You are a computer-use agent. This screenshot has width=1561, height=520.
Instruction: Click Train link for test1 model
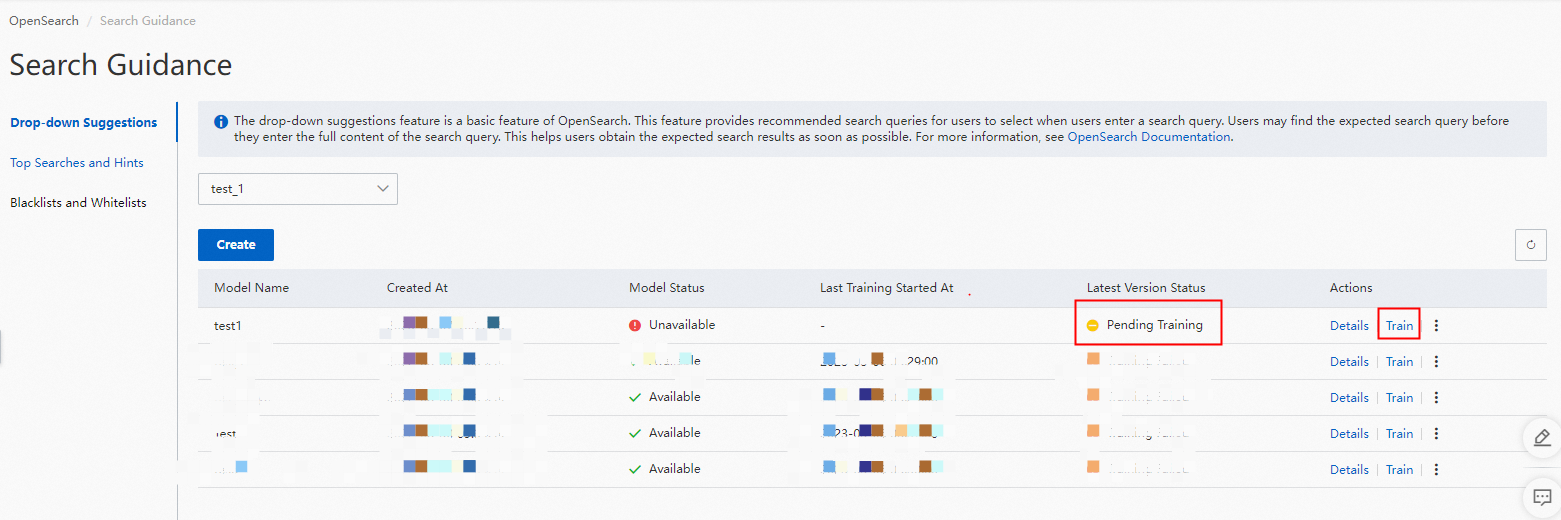tap(1399, 326)
